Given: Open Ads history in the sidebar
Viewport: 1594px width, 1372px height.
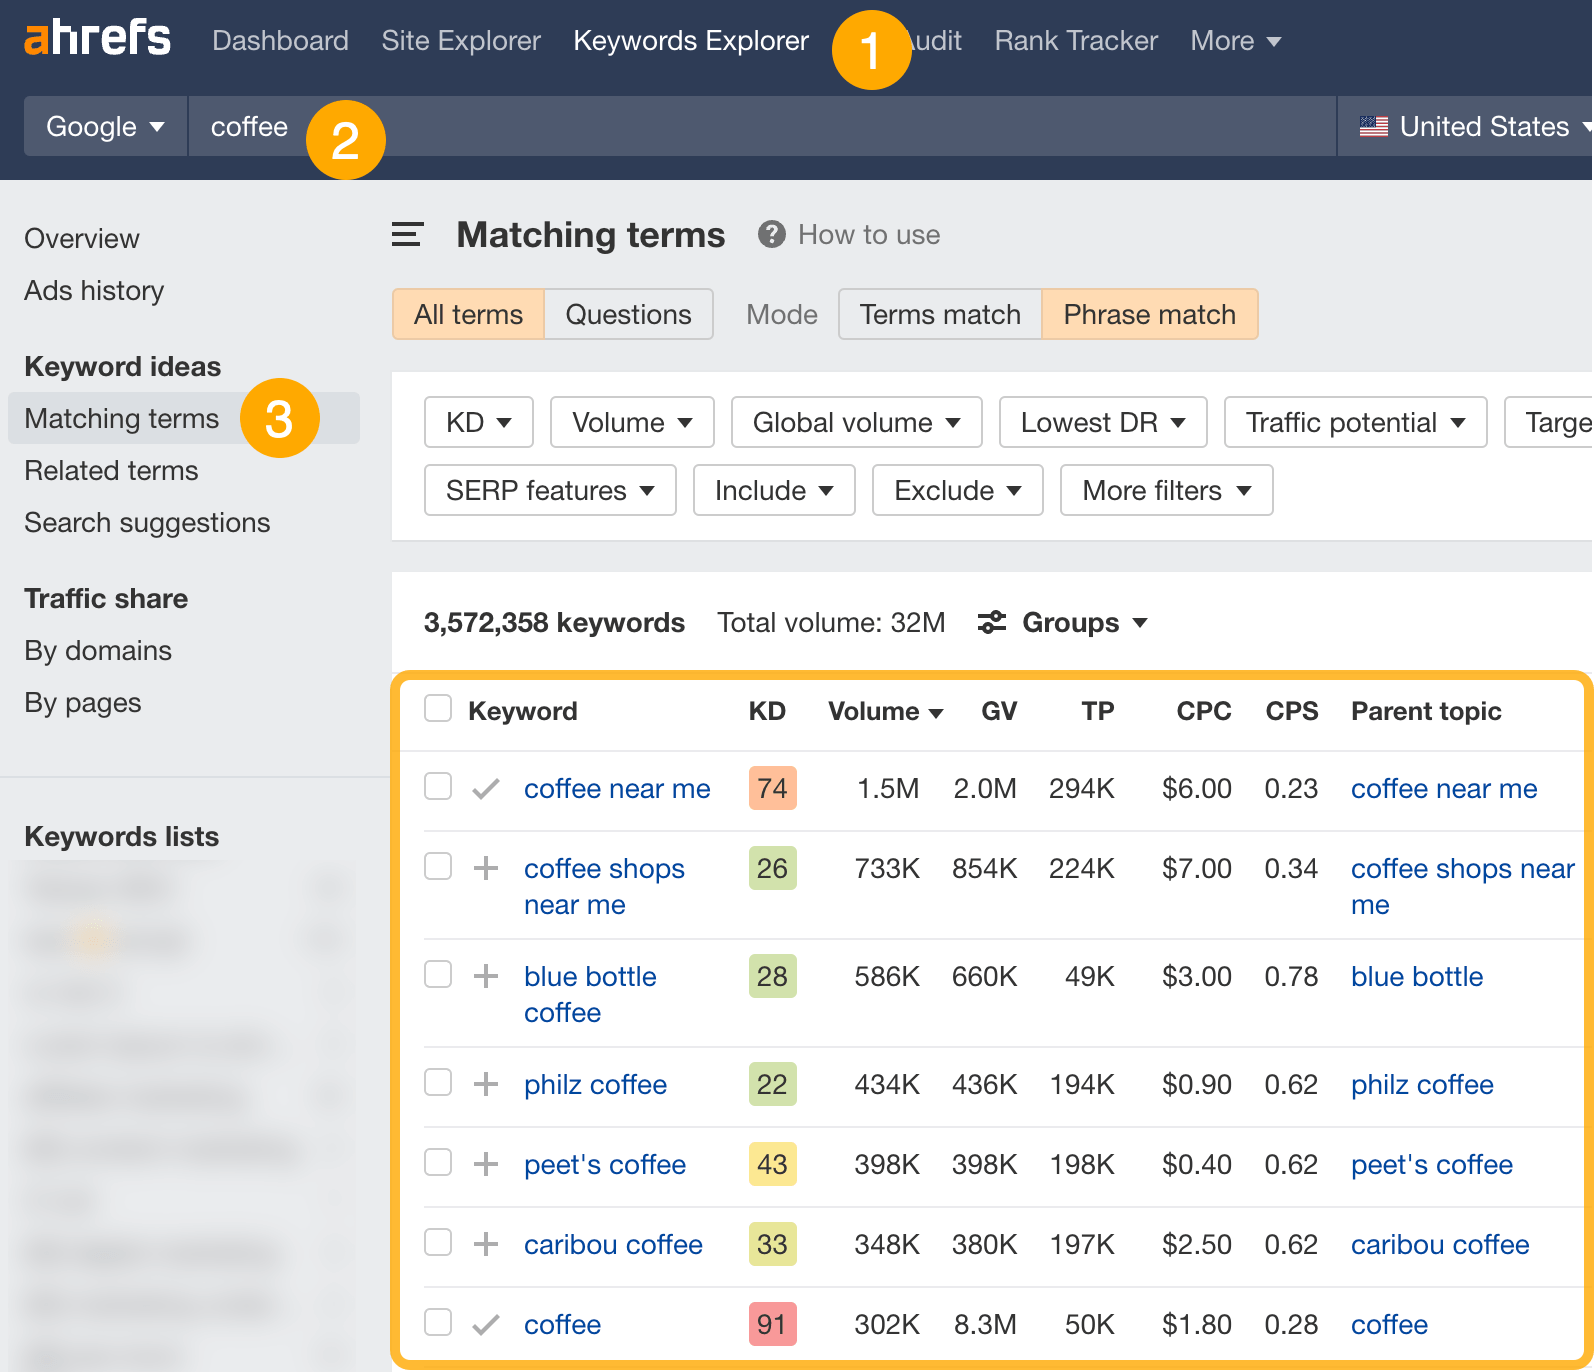Looking at the screenshot, I should (x=94, y=291).
